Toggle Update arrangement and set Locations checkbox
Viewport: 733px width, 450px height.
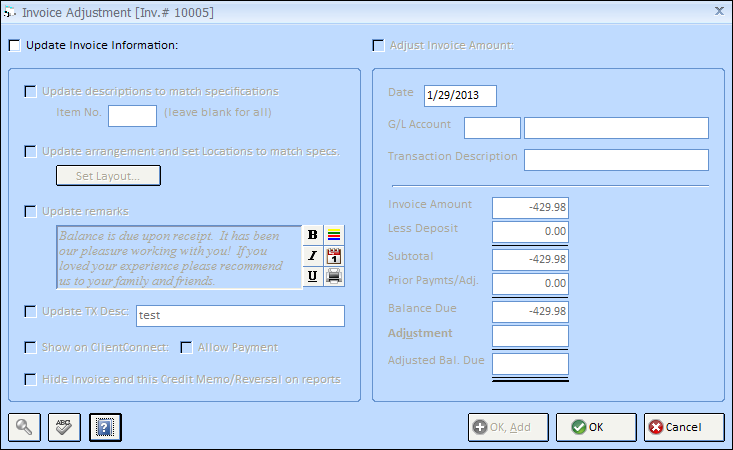pyautogui.click(x=30, y=152)
